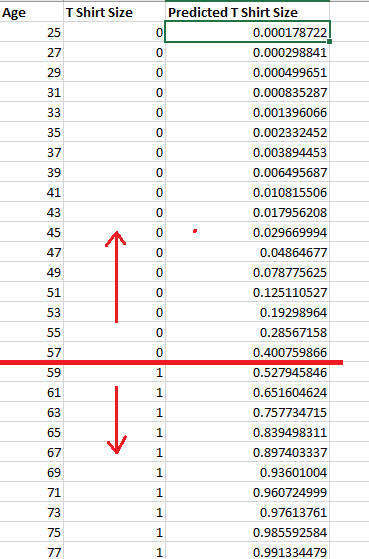Select T Shirt Size 0 in the age 57 row

(x=114, y=352)
